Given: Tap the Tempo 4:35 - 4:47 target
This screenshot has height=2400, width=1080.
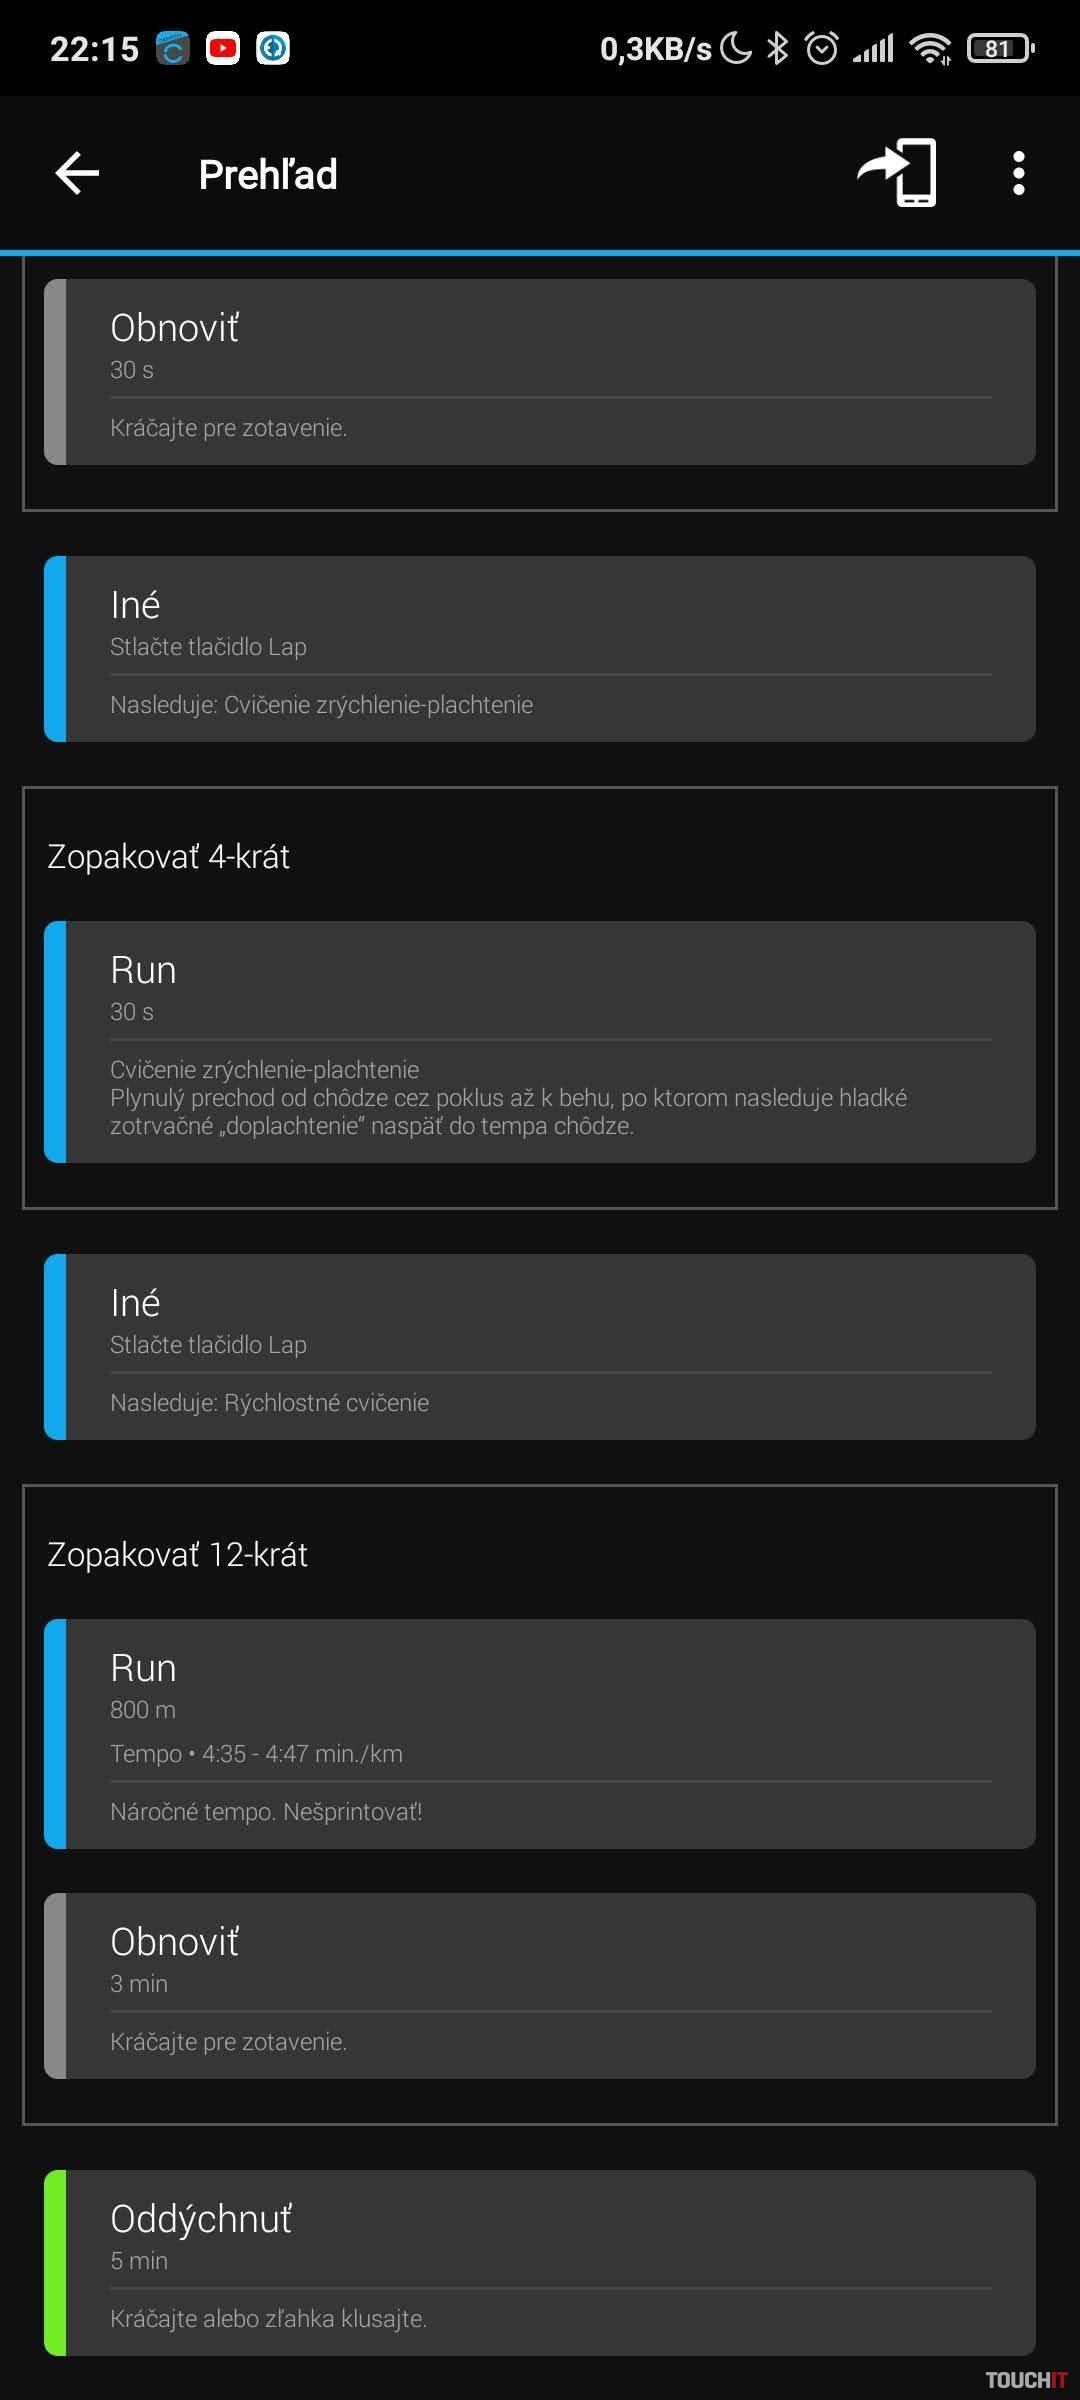Looking at the screenshot, I should [x=257, y=1754].
